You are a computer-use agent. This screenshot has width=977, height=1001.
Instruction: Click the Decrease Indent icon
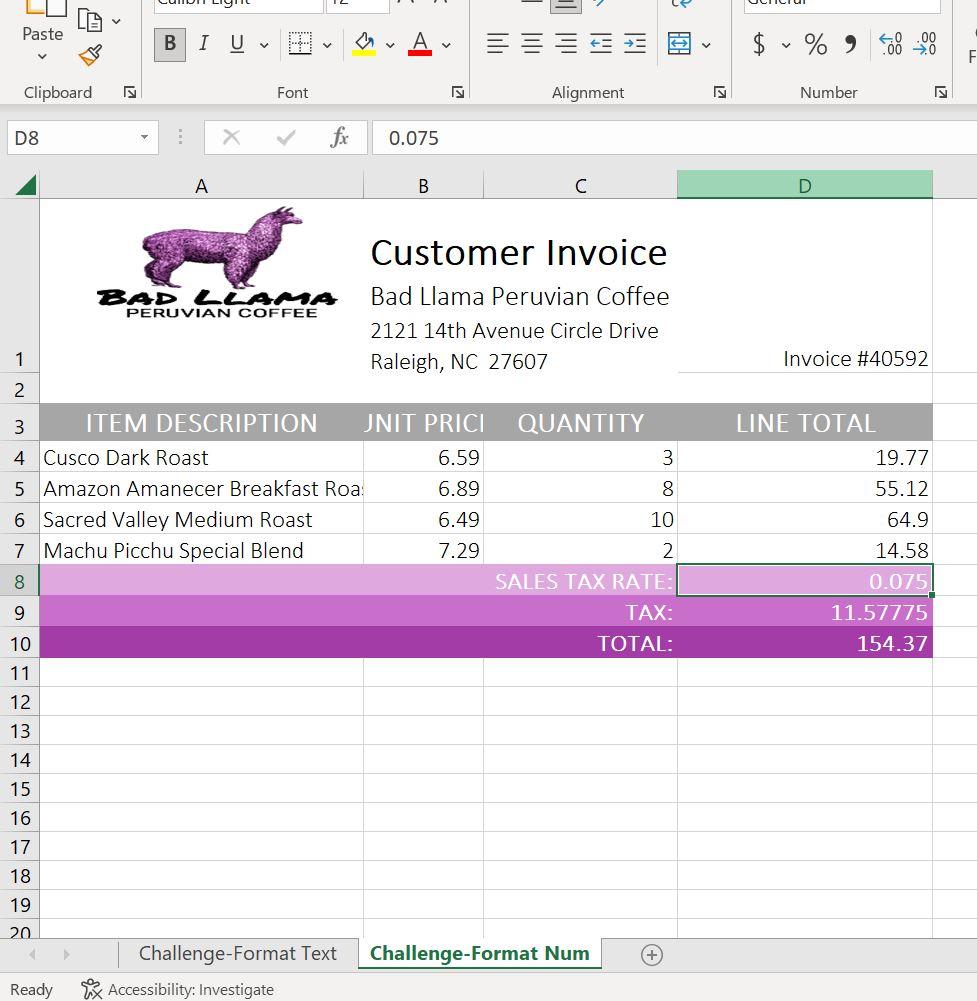(600, 44)
